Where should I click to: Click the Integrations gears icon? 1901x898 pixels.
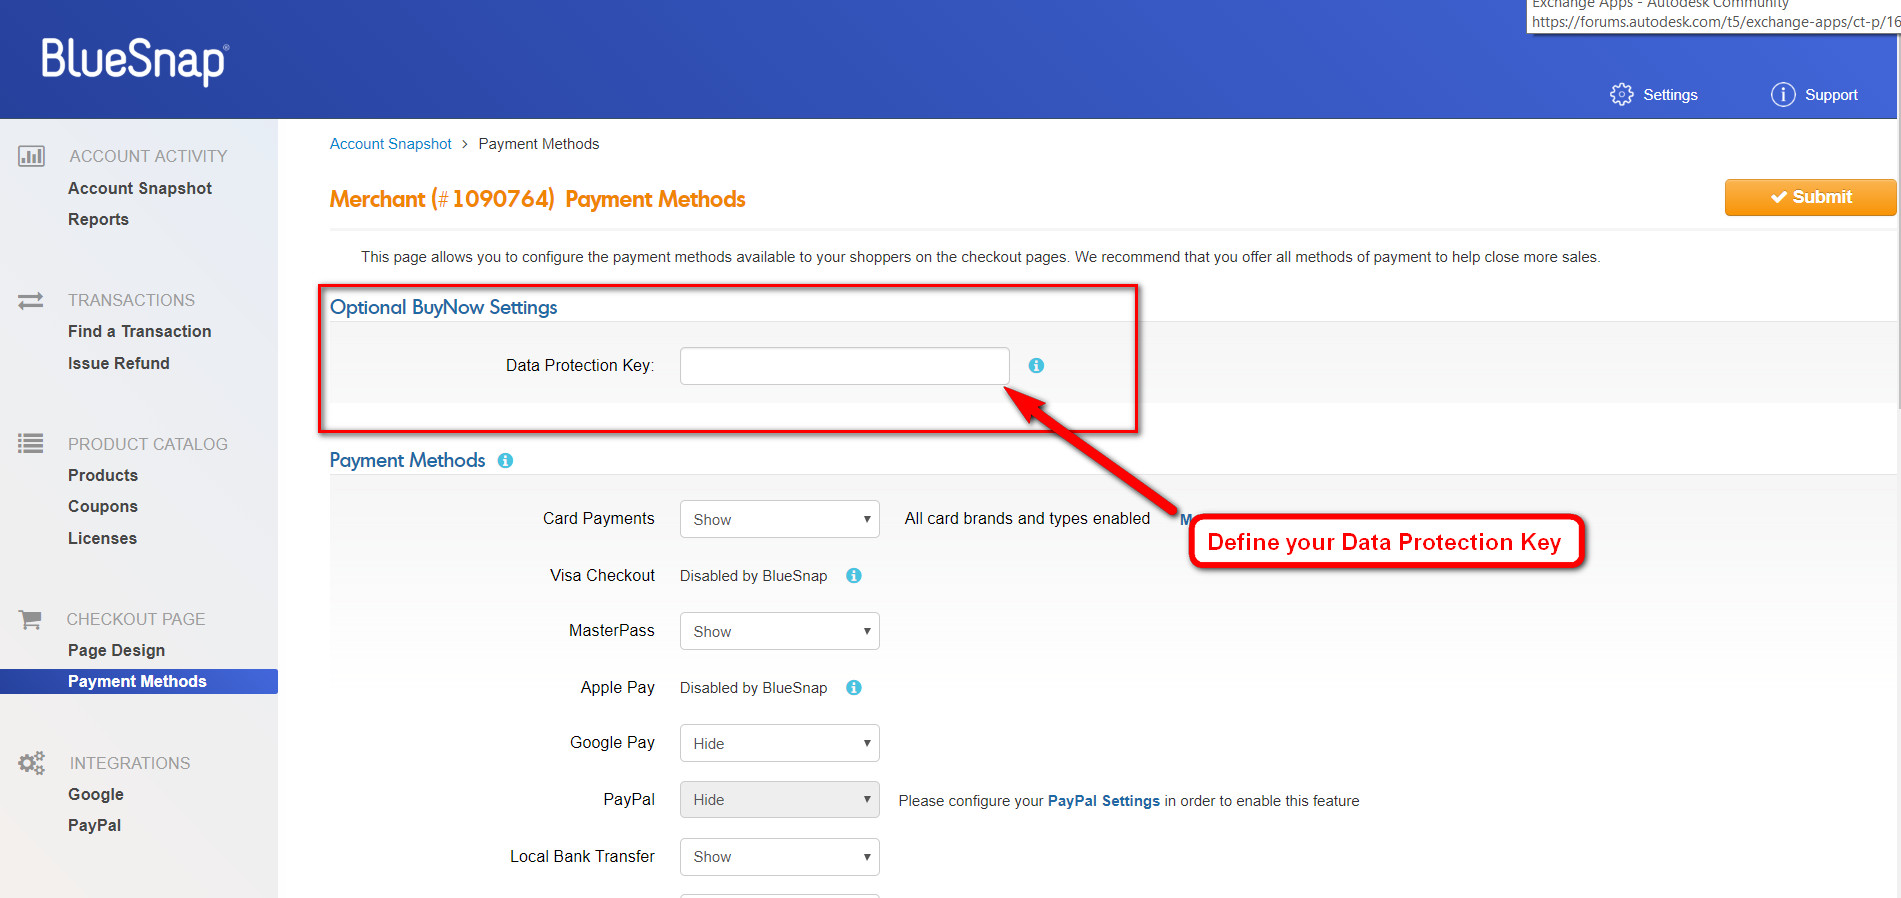(x=31, y=763)
